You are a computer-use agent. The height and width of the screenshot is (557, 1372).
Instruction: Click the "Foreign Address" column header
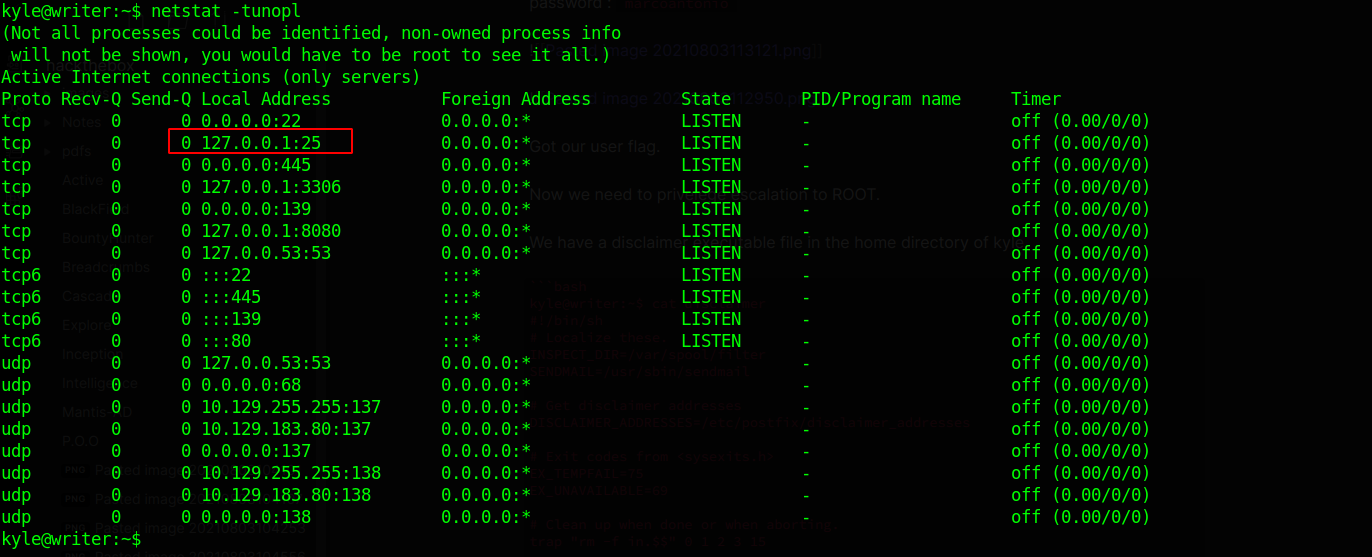pos(516,99)
